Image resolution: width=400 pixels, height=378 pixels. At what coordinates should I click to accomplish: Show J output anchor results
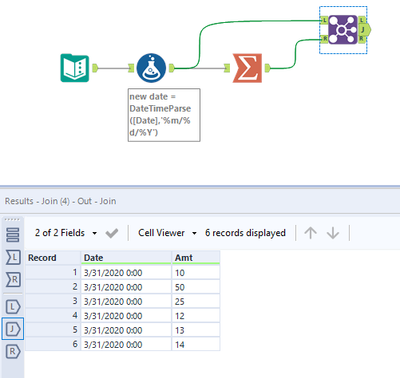13,329
